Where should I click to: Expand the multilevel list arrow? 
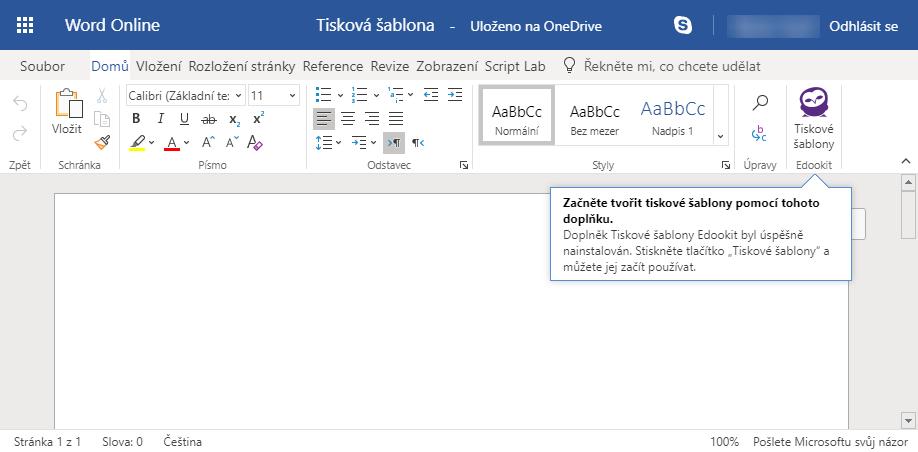(410, 95)
